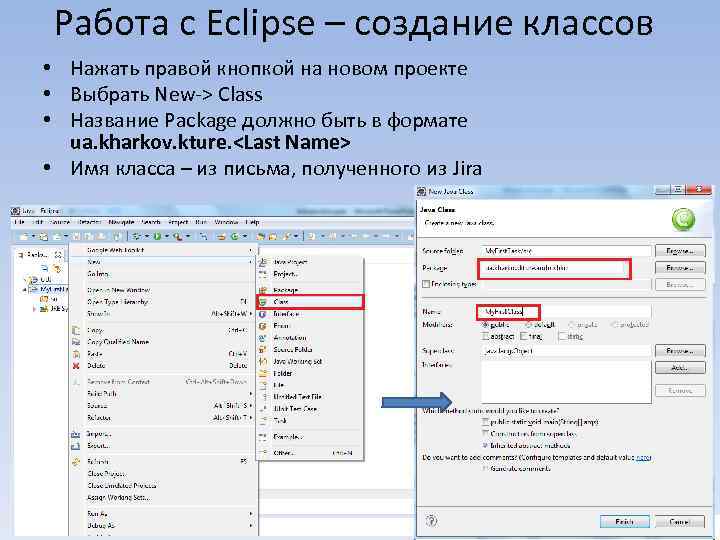This screenshot has height=540, width=720.
Task: Open the Project menu in Eclipse menu bar
Action: click(x=178, y=222)
